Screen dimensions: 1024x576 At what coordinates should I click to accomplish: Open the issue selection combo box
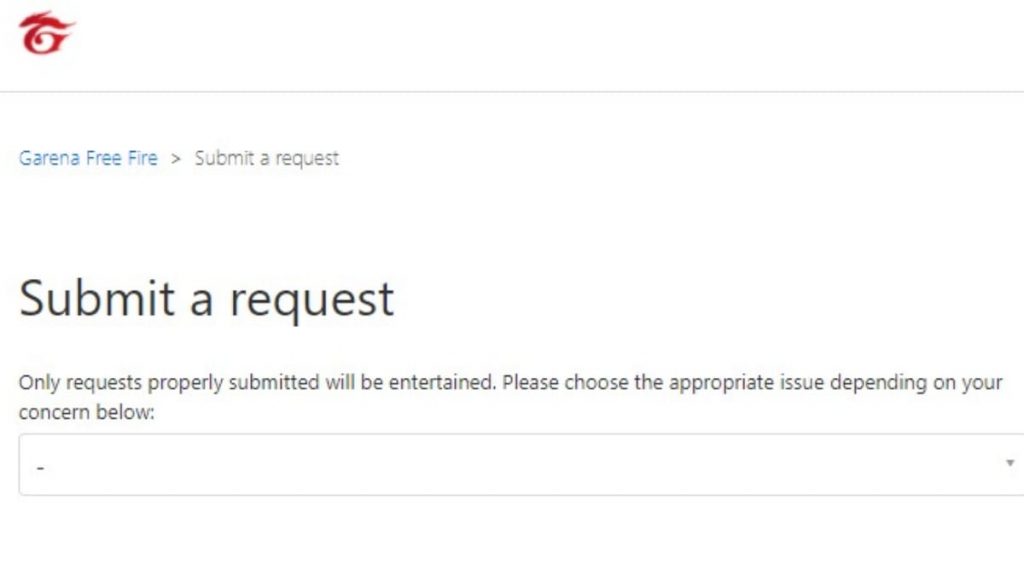click(x=521, y=464)
